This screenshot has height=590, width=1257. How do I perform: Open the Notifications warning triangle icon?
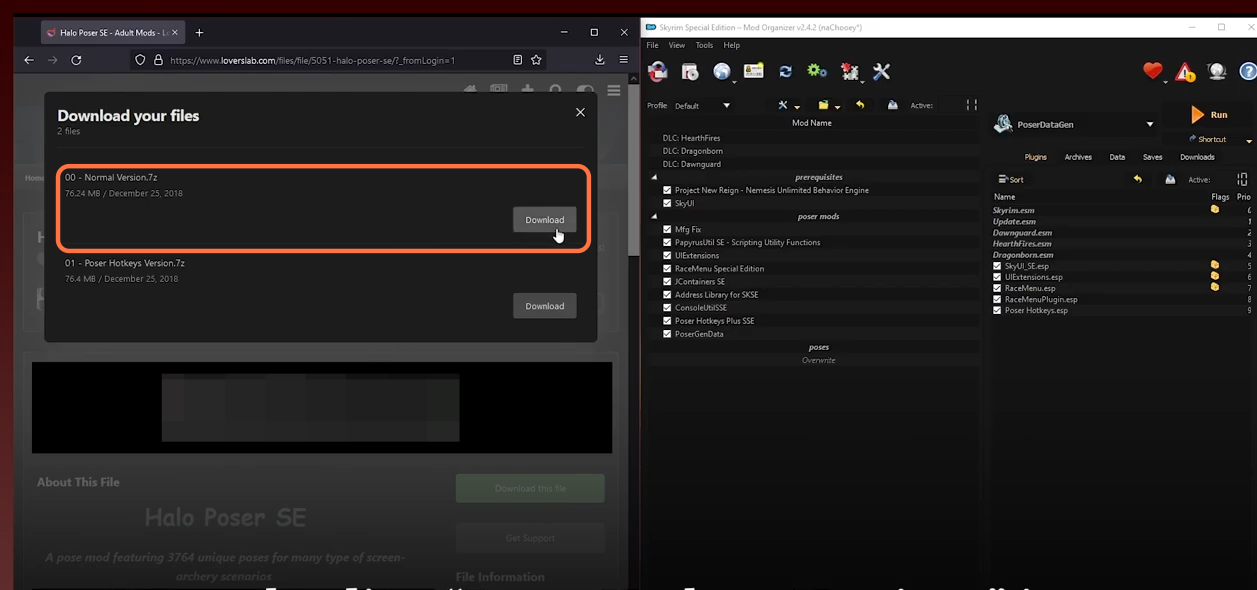click(x=1185, y=71)
